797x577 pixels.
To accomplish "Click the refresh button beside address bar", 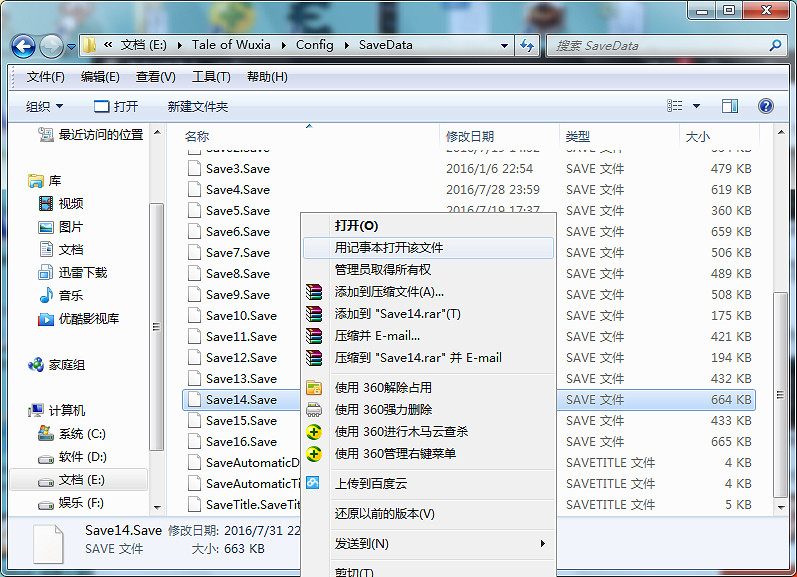I will (x=528, y=45).
